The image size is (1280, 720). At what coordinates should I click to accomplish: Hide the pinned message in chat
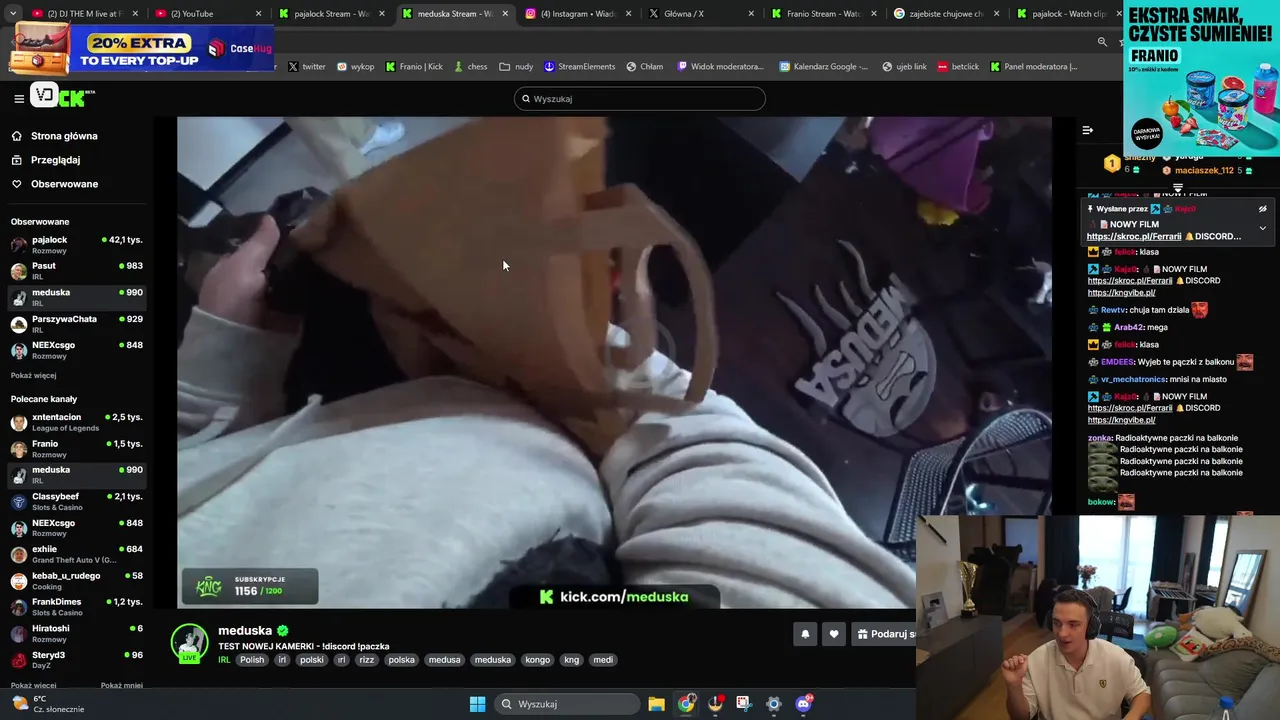coord(1262,209)
